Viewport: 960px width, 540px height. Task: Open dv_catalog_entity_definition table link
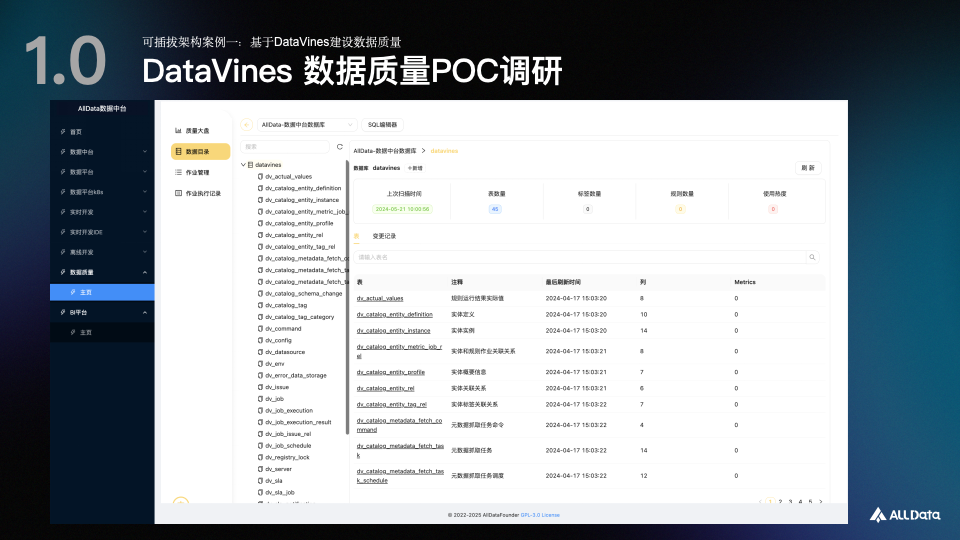click(394, 315)
